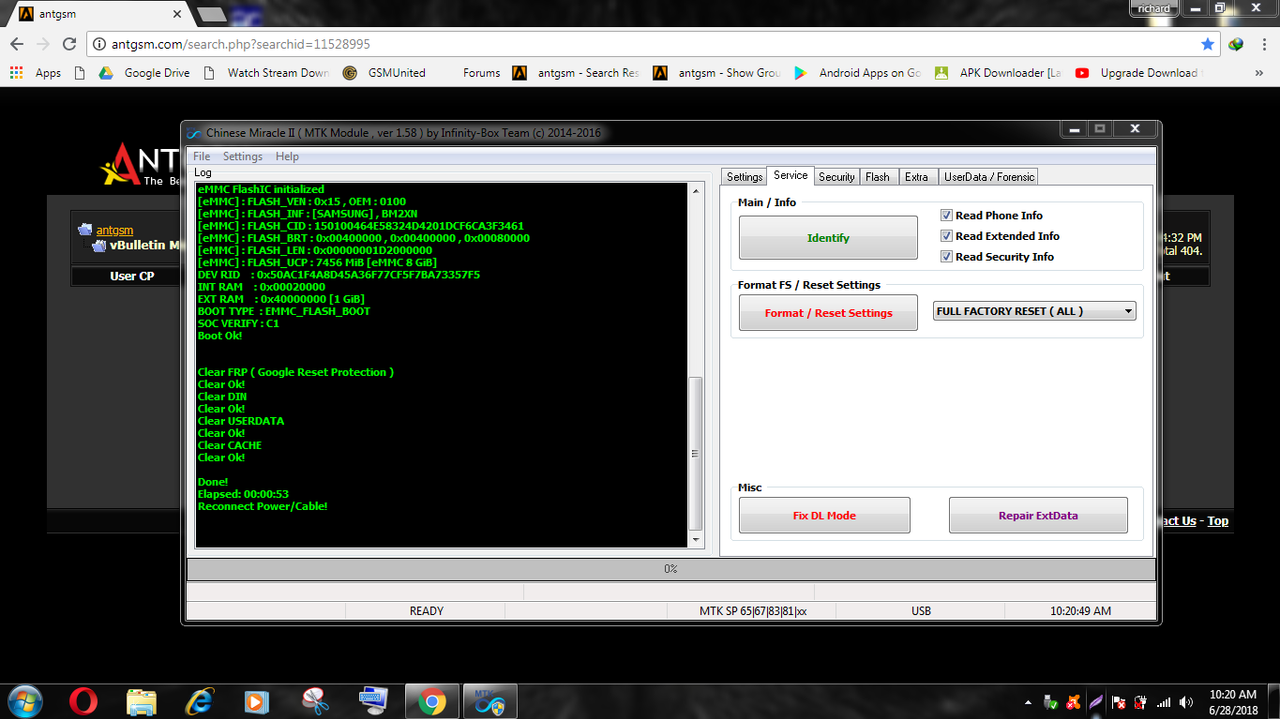Image resolution: width=1280 pixels, height=719 pixels.
Task: Click the Chrome extension icon beside star
Action: (x=1236, y=44)
